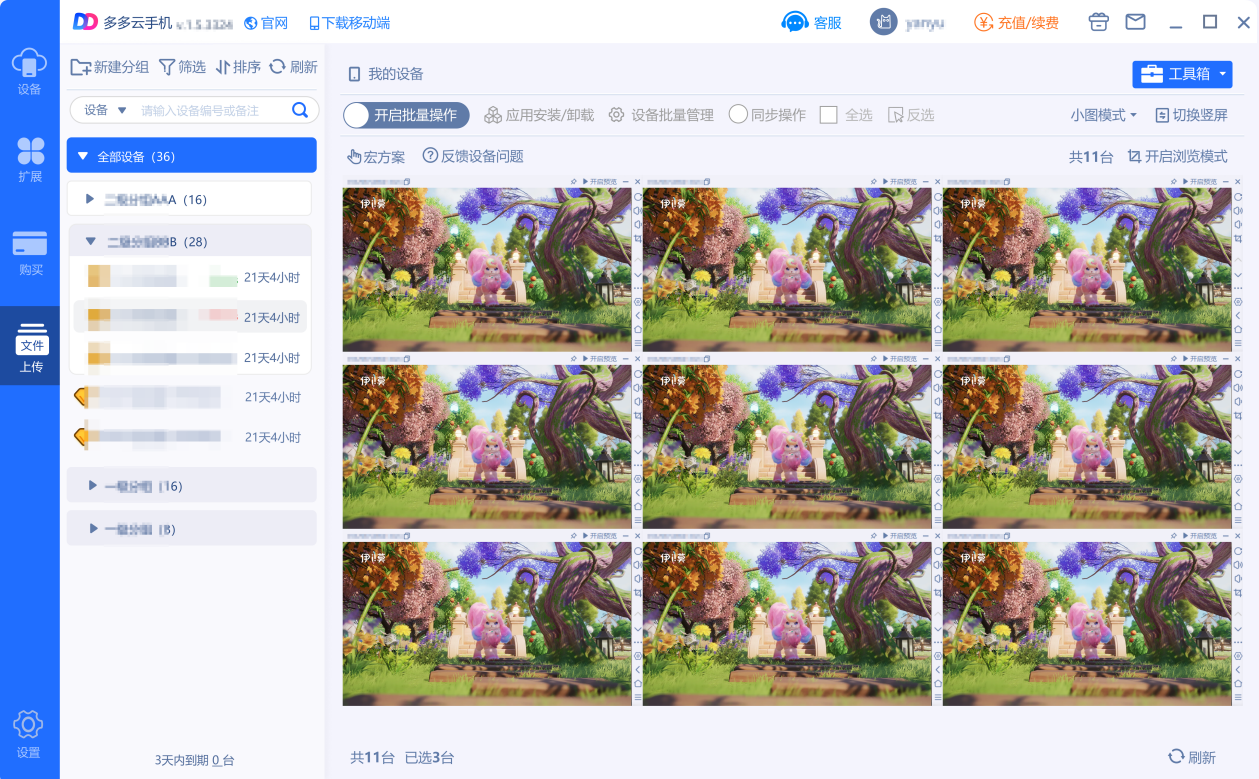
Task: Click screenshot crop icon beside the first device screen
Action: (637, 241)
